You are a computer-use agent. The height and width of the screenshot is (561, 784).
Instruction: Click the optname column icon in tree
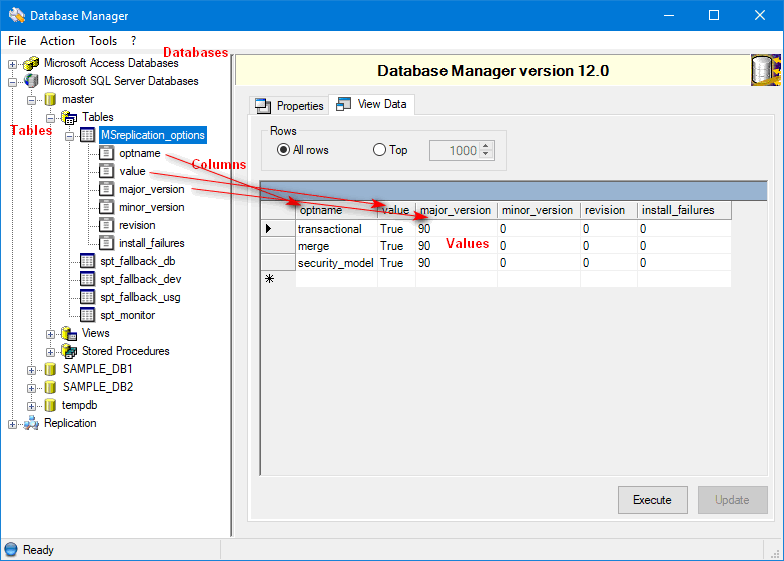point(106,153)
